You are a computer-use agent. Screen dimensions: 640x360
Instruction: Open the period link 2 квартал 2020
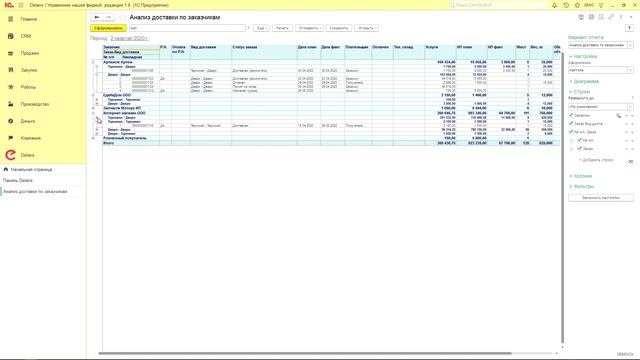click(x=129, y=38)
